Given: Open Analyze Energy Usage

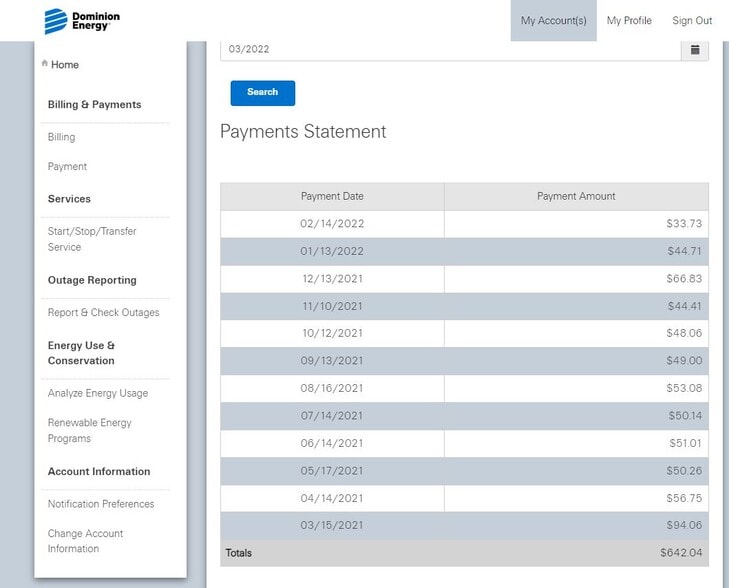Looking at the screenshot, I should (98, 393).
